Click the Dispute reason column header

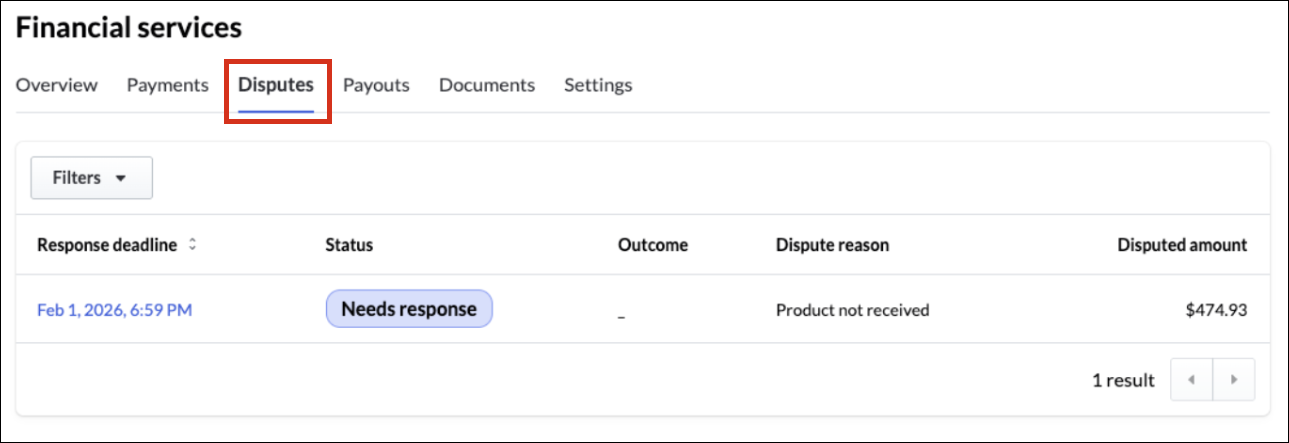tap(832, 245)
